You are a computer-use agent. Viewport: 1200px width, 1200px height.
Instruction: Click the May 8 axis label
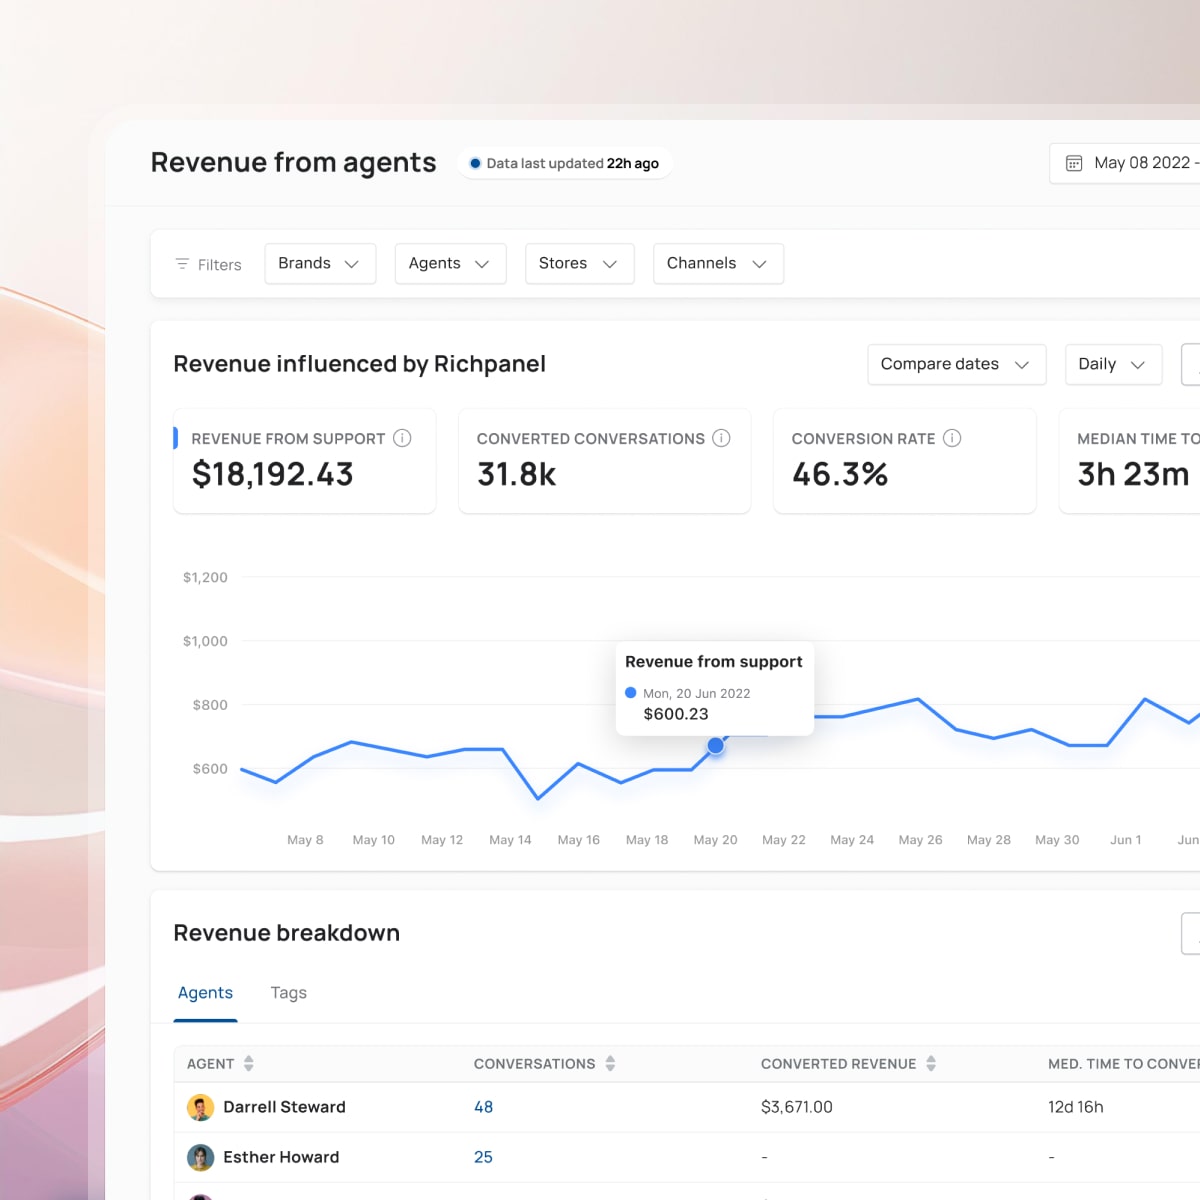tap(305, 840)
